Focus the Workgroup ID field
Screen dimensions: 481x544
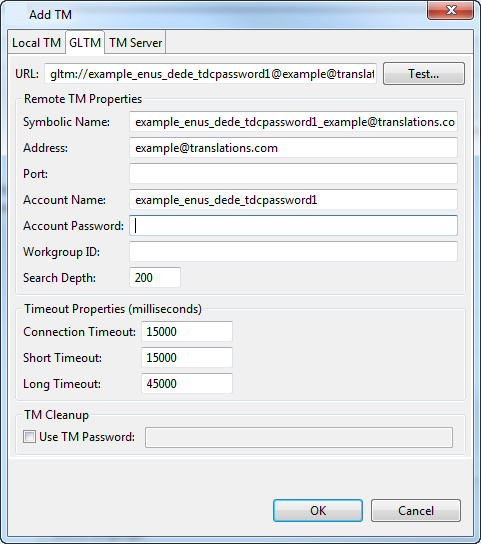pos(293,252)
